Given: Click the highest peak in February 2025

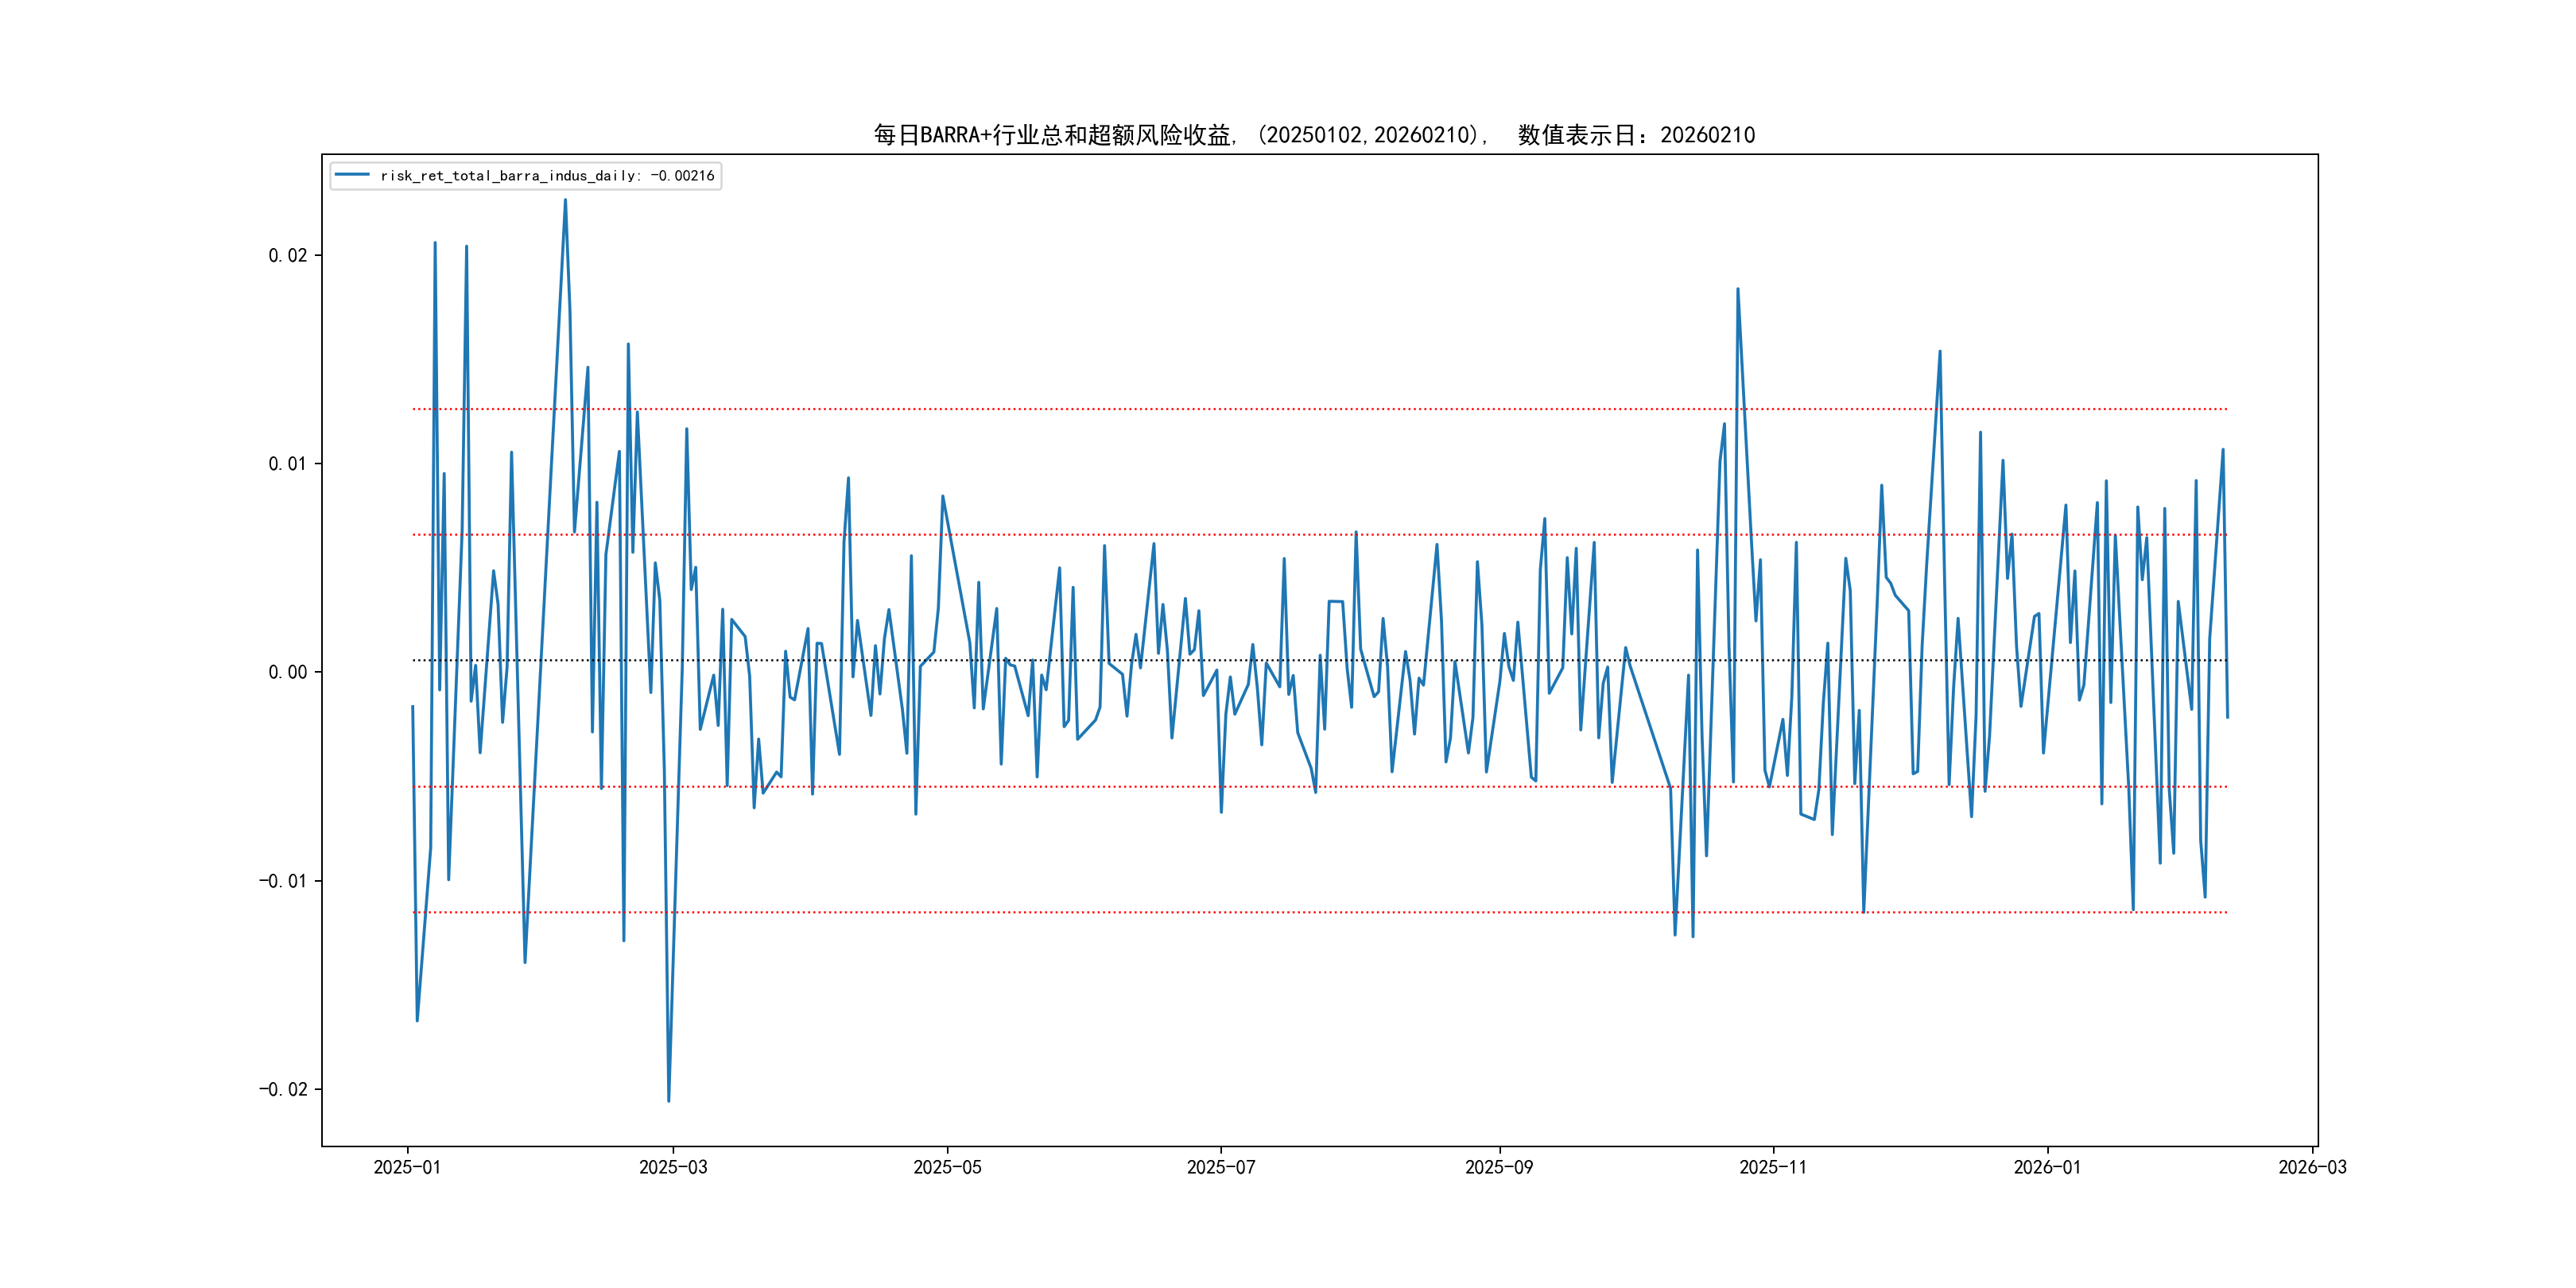Looking at the screenshot, I should click(x=565, y=200).
